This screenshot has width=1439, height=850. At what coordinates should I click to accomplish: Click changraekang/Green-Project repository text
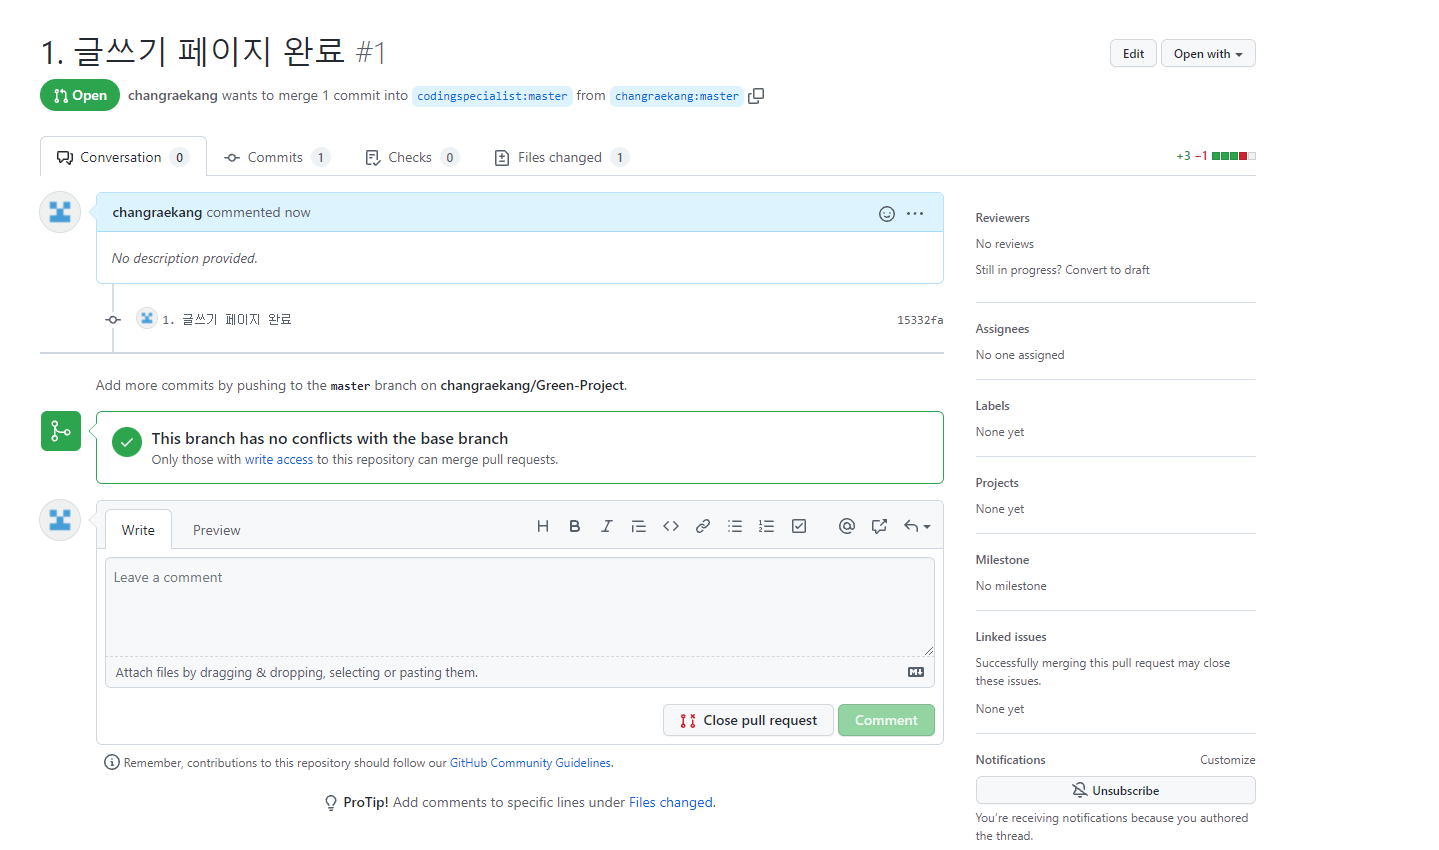tap(532, 385)
